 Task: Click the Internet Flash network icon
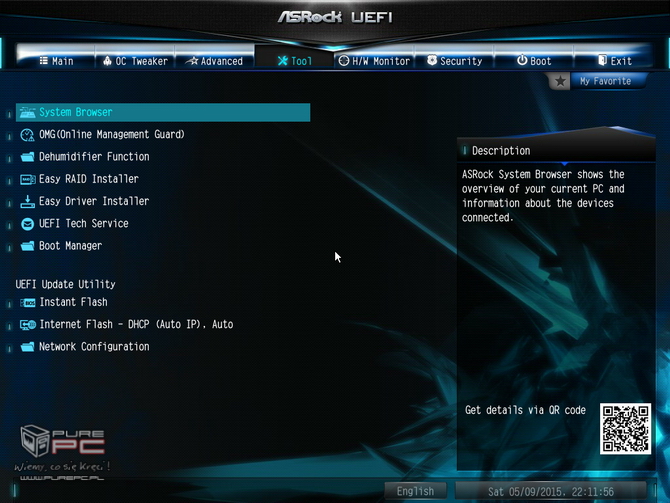[x=28, y=325]
